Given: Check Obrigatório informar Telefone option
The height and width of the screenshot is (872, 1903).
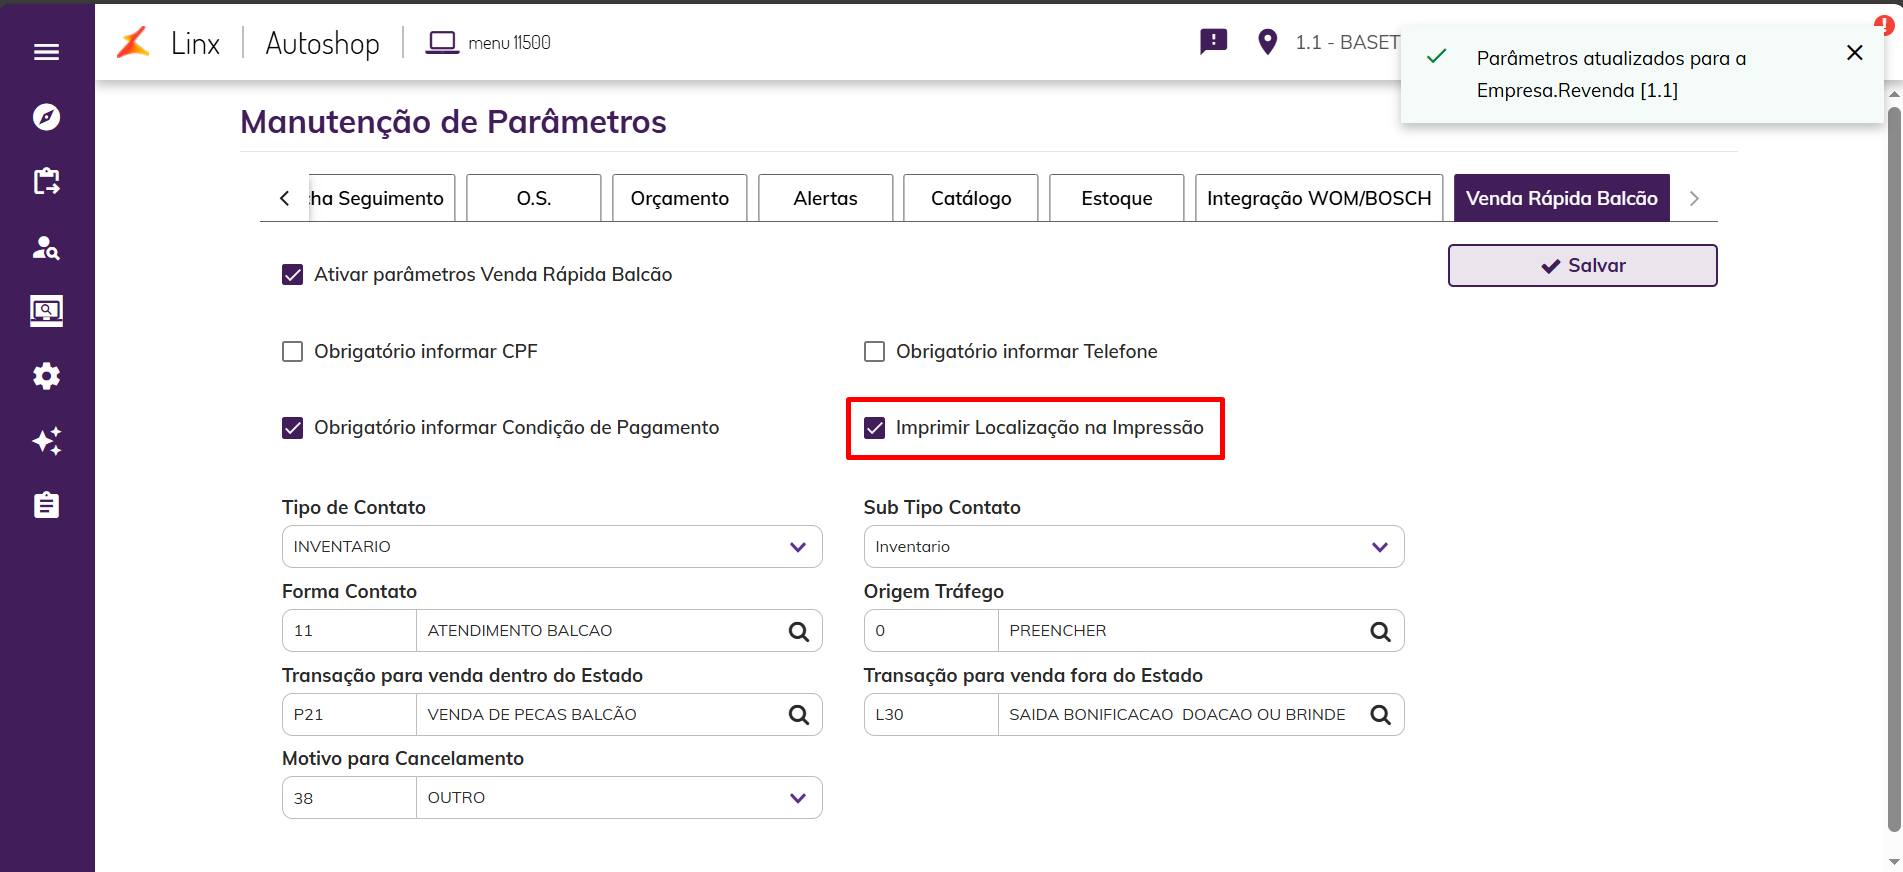Looking at the screenshot, I should pos(875,352).
